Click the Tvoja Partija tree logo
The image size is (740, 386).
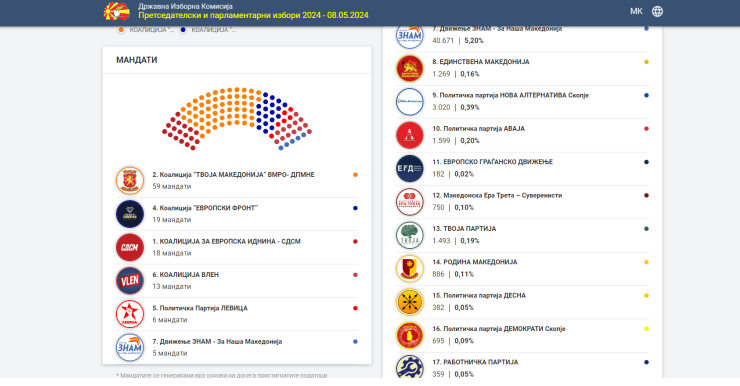[410, 235]
